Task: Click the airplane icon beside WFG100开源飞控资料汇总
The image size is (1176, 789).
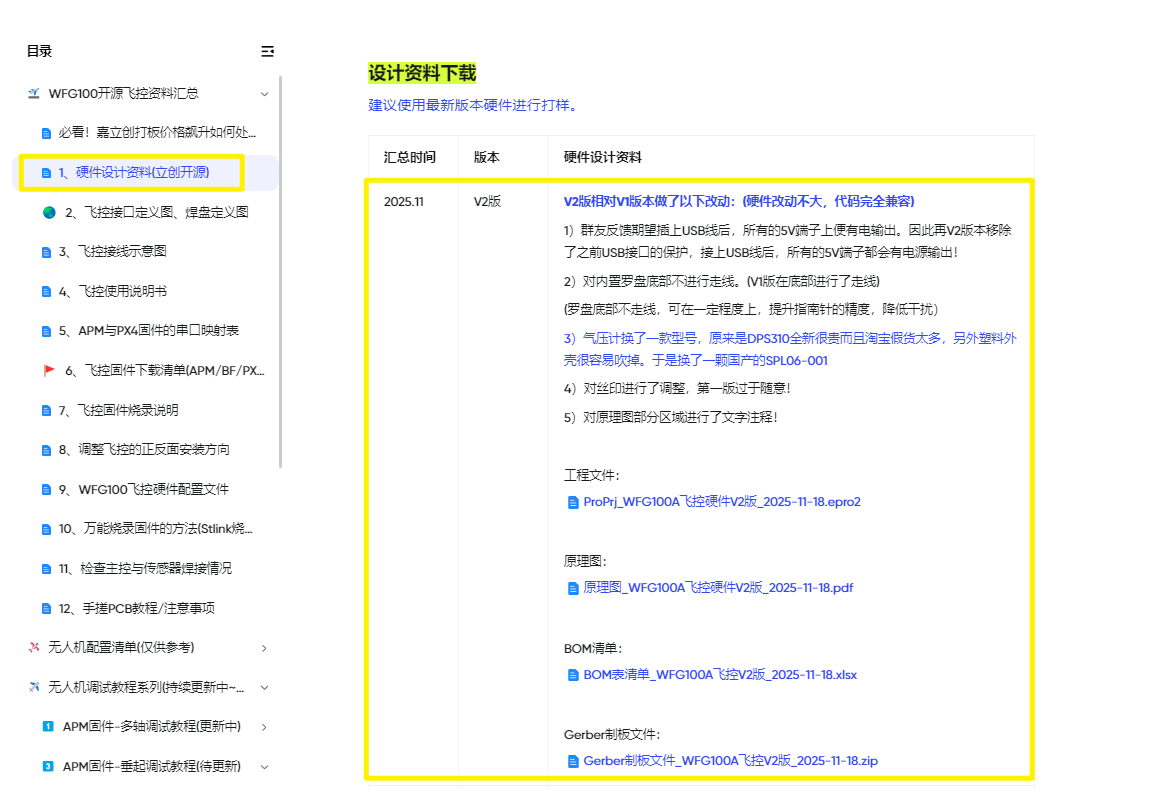Action: point(35,93)
